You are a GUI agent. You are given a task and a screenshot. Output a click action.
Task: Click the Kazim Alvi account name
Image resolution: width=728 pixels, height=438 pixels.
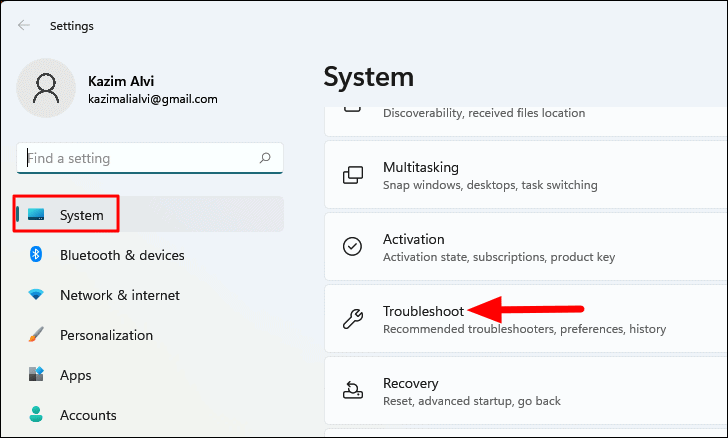[x=121, y=81]
